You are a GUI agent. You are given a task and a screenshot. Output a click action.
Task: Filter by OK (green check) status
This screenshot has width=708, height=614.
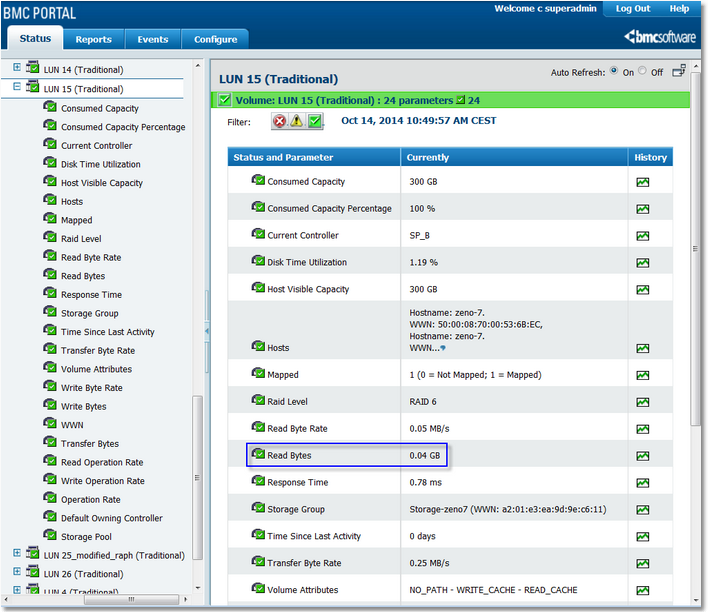click(315, 121)
